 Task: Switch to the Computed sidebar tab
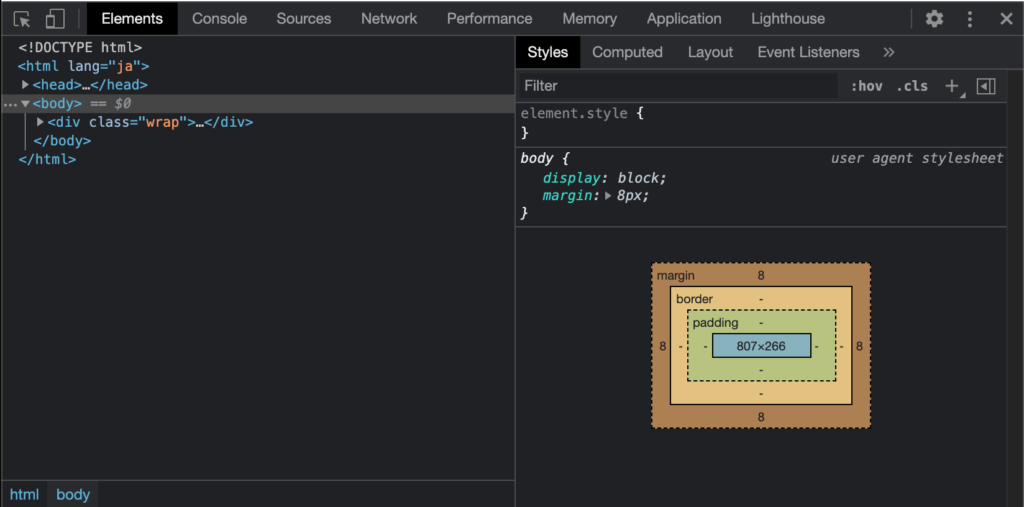[628, 52]
